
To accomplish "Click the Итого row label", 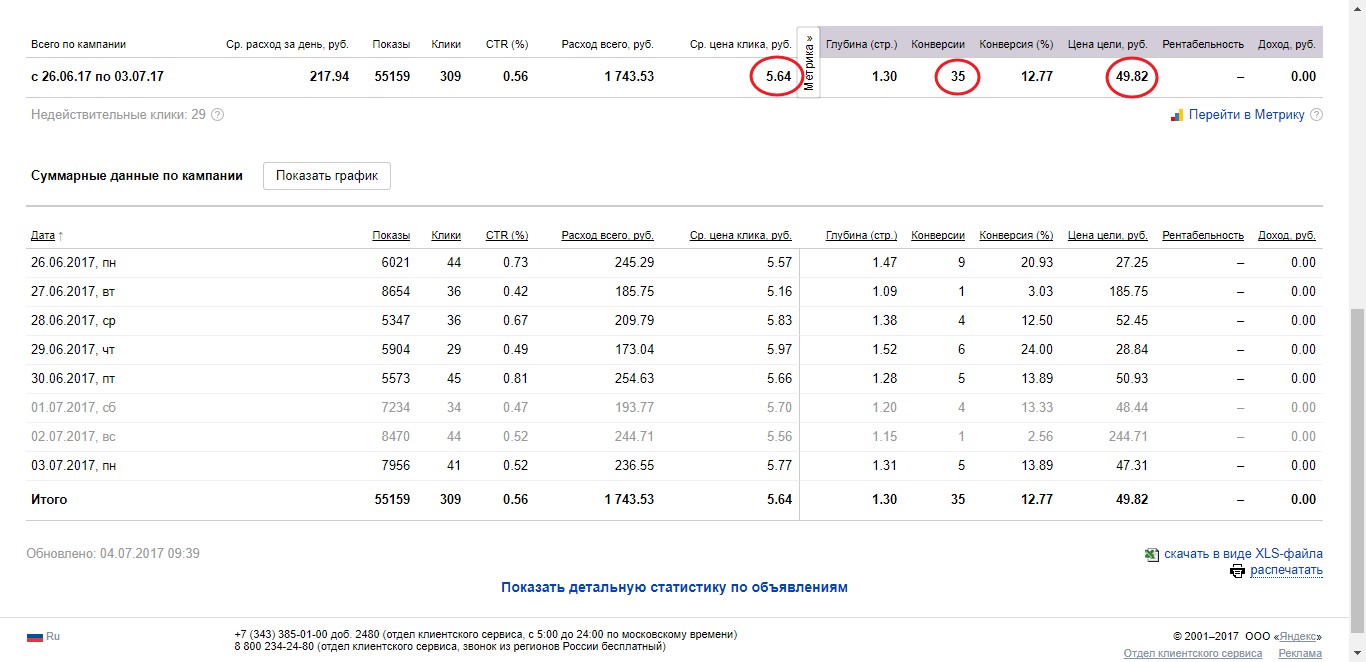I will click(x=49, y=499).
